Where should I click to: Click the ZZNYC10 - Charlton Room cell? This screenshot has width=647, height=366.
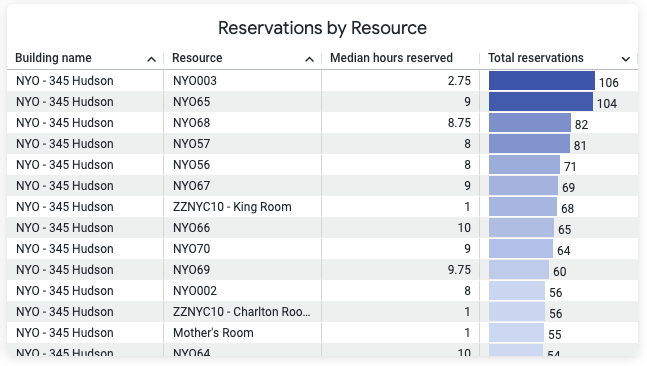pos(242,312)
